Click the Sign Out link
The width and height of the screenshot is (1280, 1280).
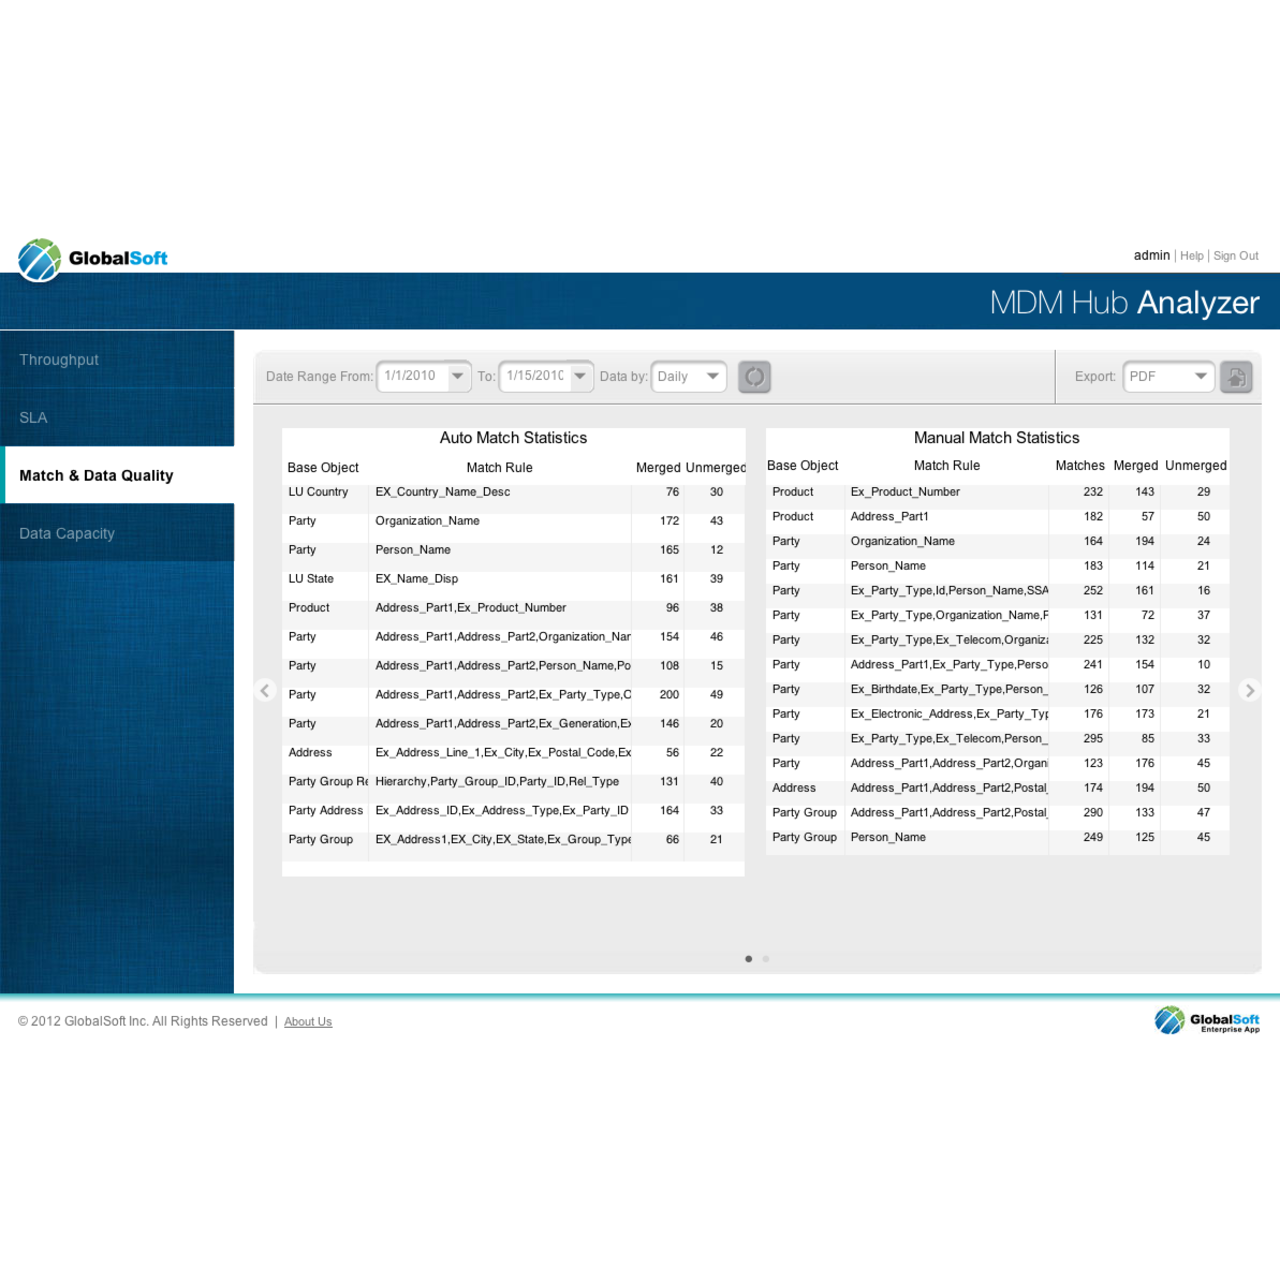[1235, 256]
